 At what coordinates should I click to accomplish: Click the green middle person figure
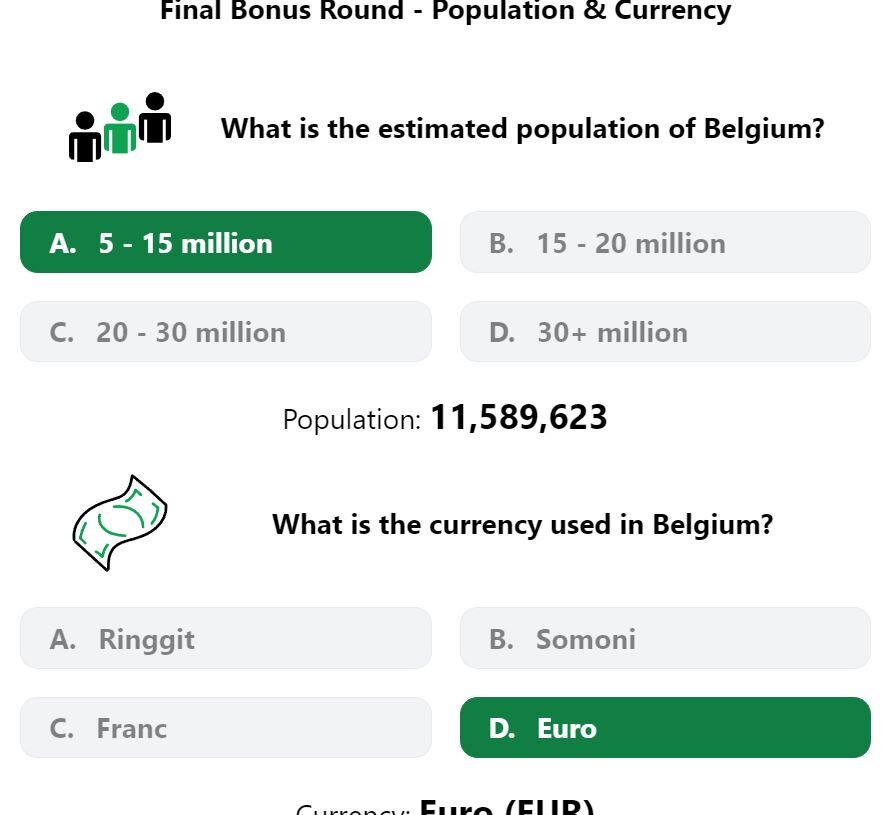tap(120, 130)
